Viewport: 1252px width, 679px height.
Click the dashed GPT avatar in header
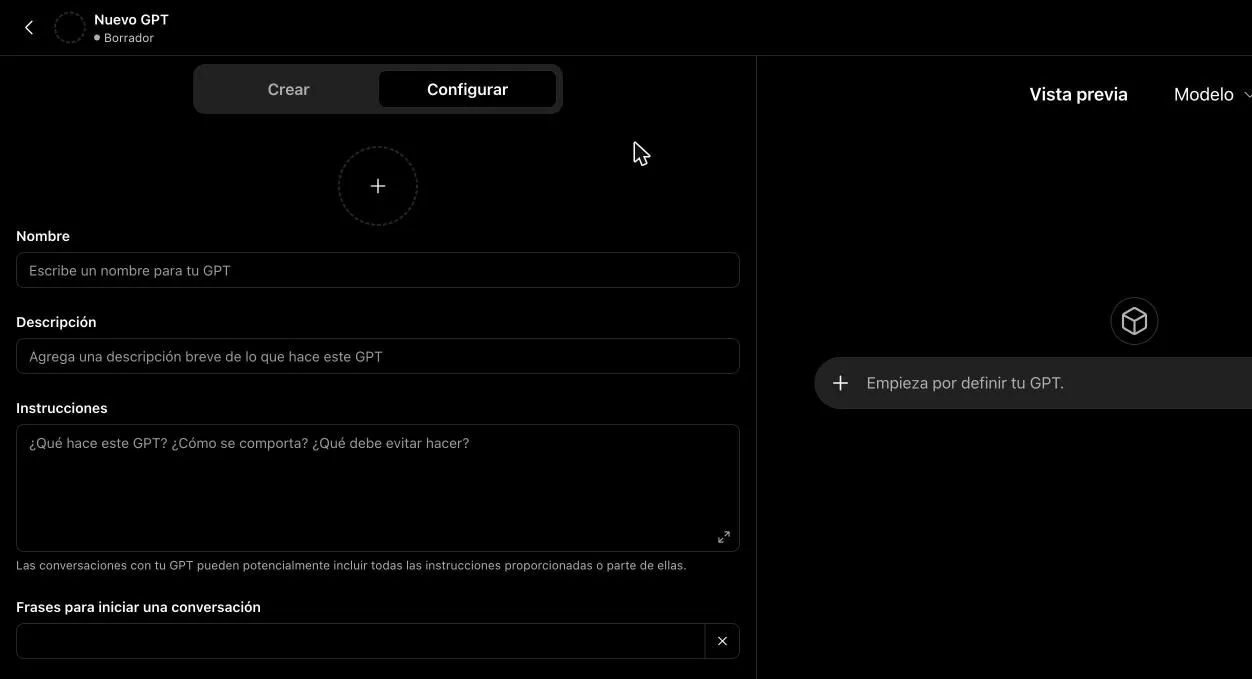70,28
